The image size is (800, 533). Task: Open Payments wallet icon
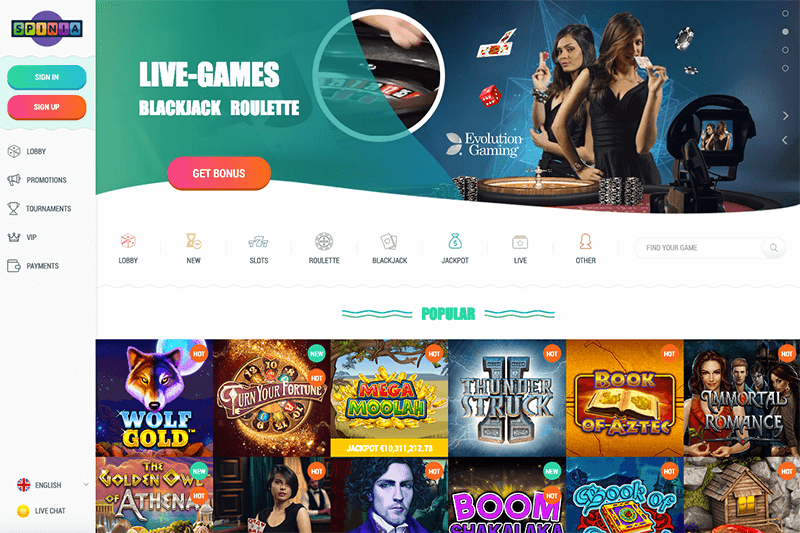[14, 266]
